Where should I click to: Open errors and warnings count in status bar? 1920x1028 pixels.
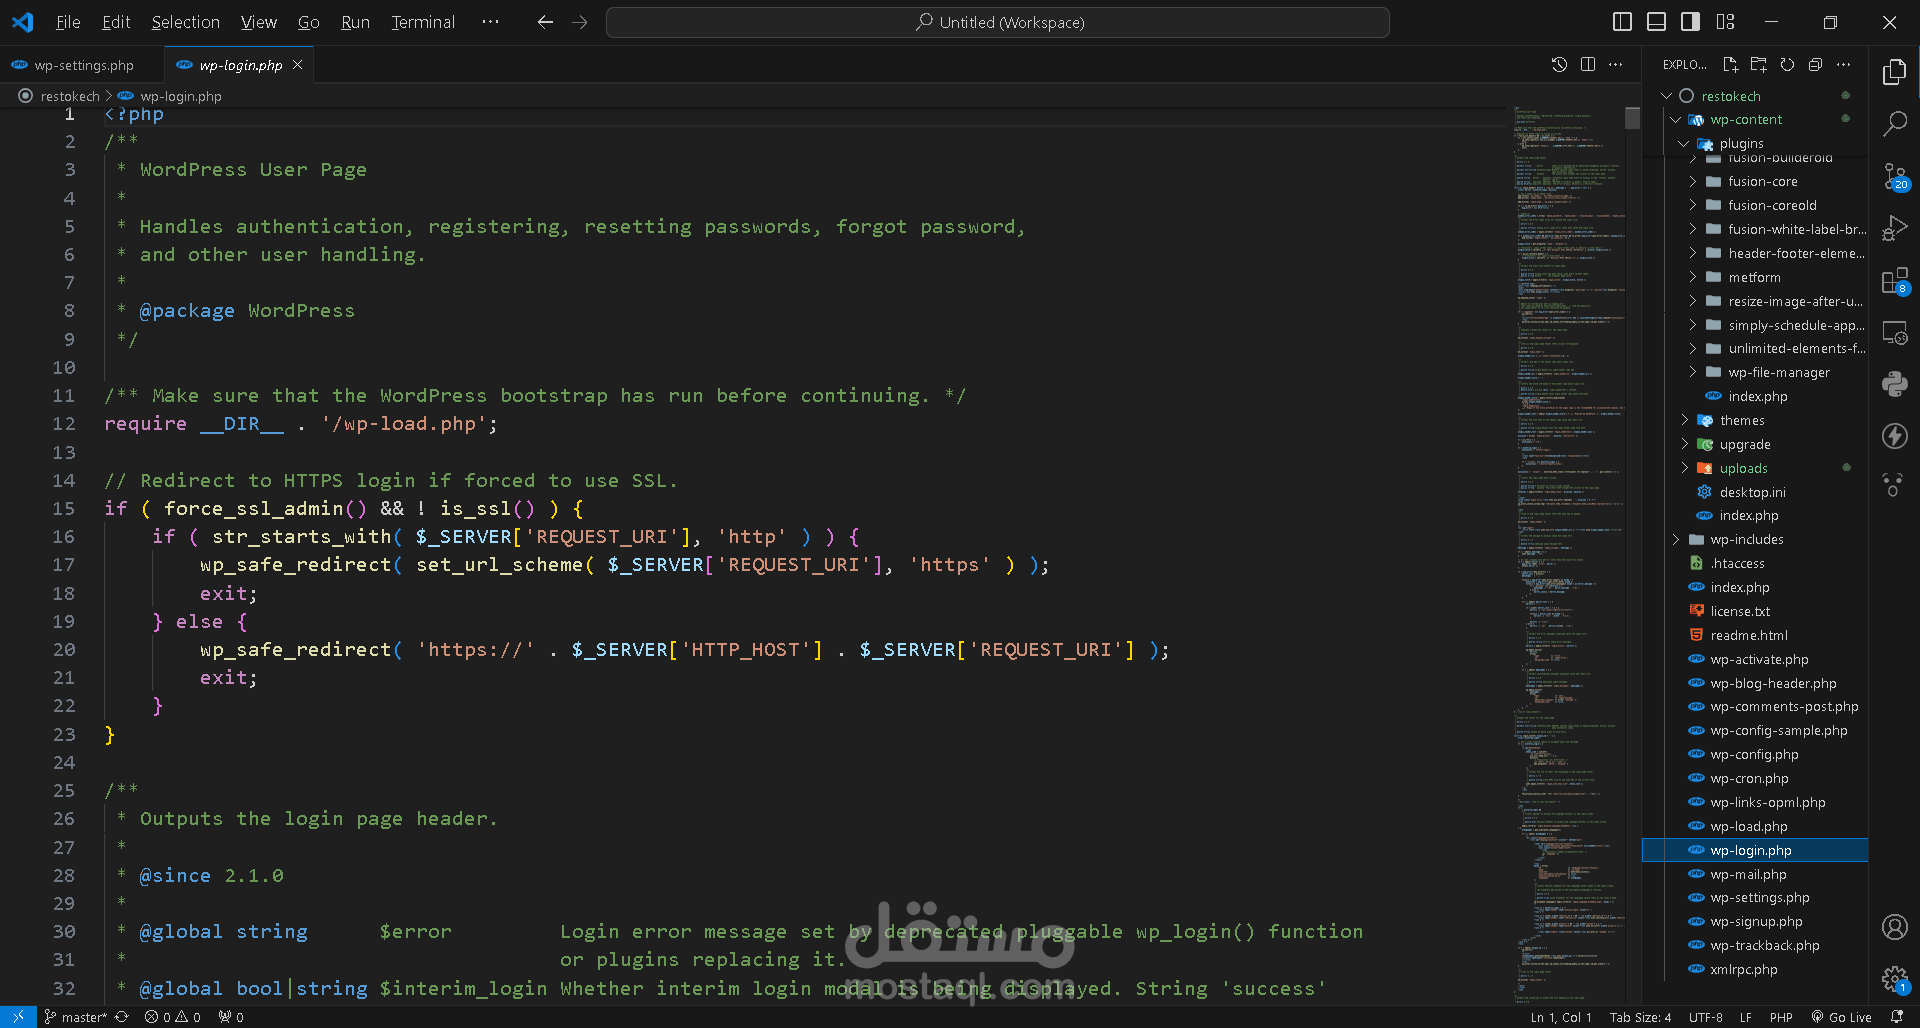point(173,1017)
